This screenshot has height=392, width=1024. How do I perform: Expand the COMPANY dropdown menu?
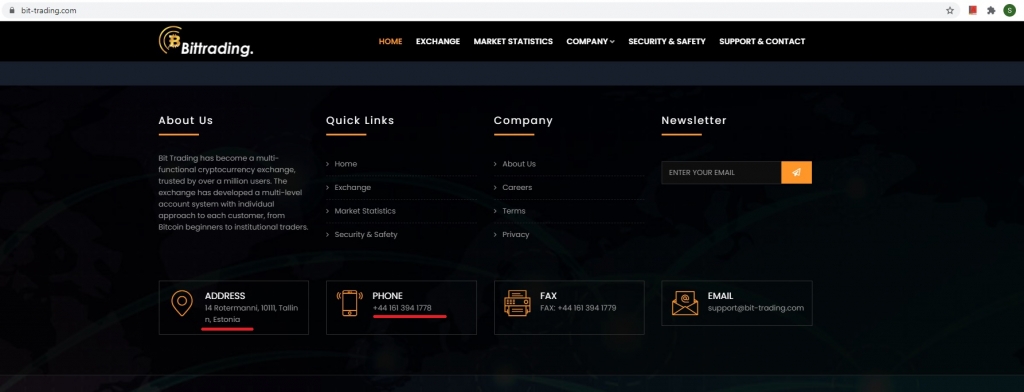[x=590, y=41]
